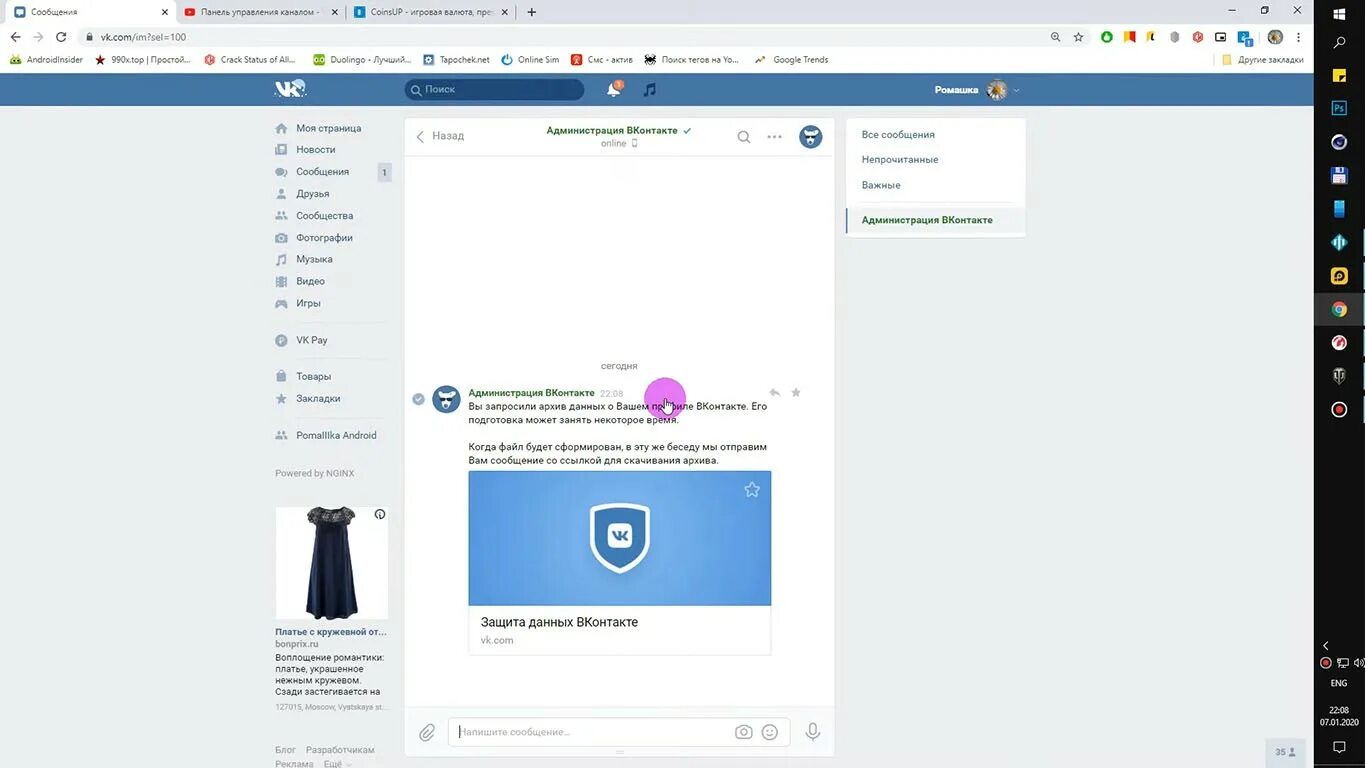The height and width of the screenshot is (768, 1366).
Task: Expand the Ромашка profile dropdown arrow
Action: click(x=1016, y=90)
